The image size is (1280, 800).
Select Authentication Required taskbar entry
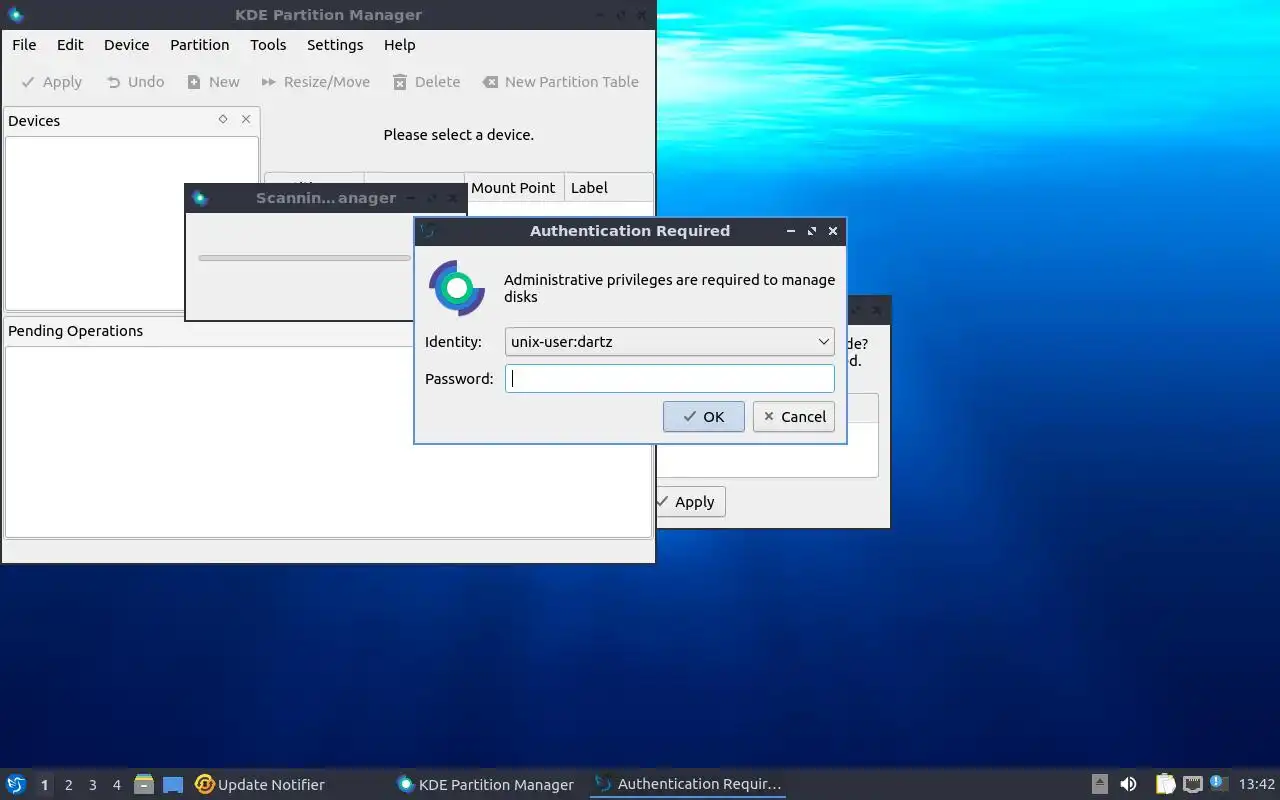pyautogui.click(x=687, y=785)
